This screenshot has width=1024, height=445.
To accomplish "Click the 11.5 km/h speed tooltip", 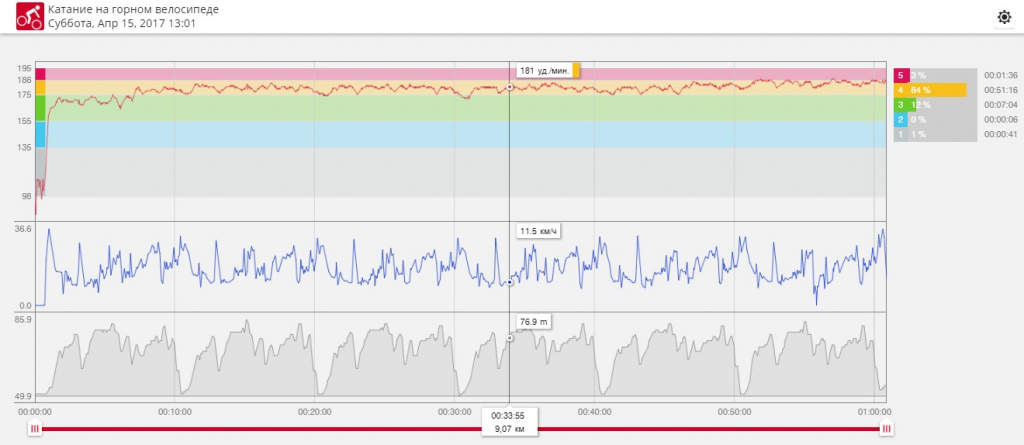I will [537, 232].
